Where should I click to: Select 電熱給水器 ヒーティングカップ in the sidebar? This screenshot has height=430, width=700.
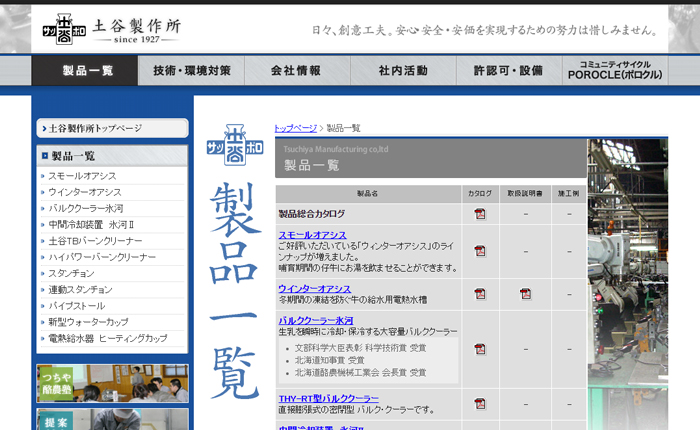click(x=108, y=338)
